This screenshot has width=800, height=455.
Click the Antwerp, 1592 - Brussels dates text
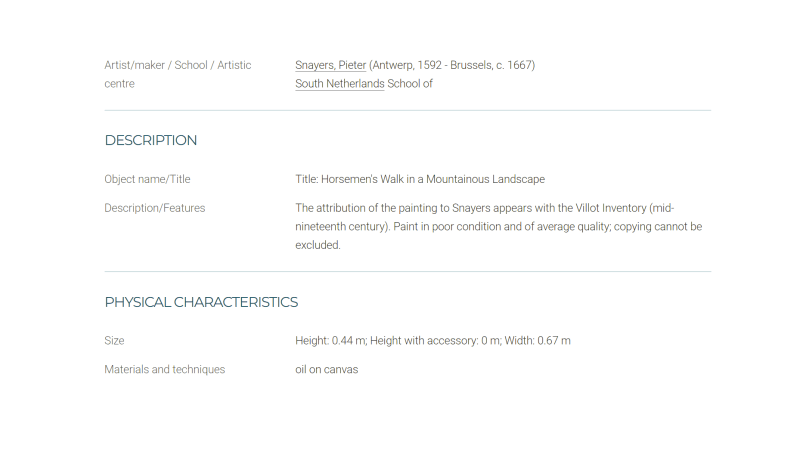(452, 65)
